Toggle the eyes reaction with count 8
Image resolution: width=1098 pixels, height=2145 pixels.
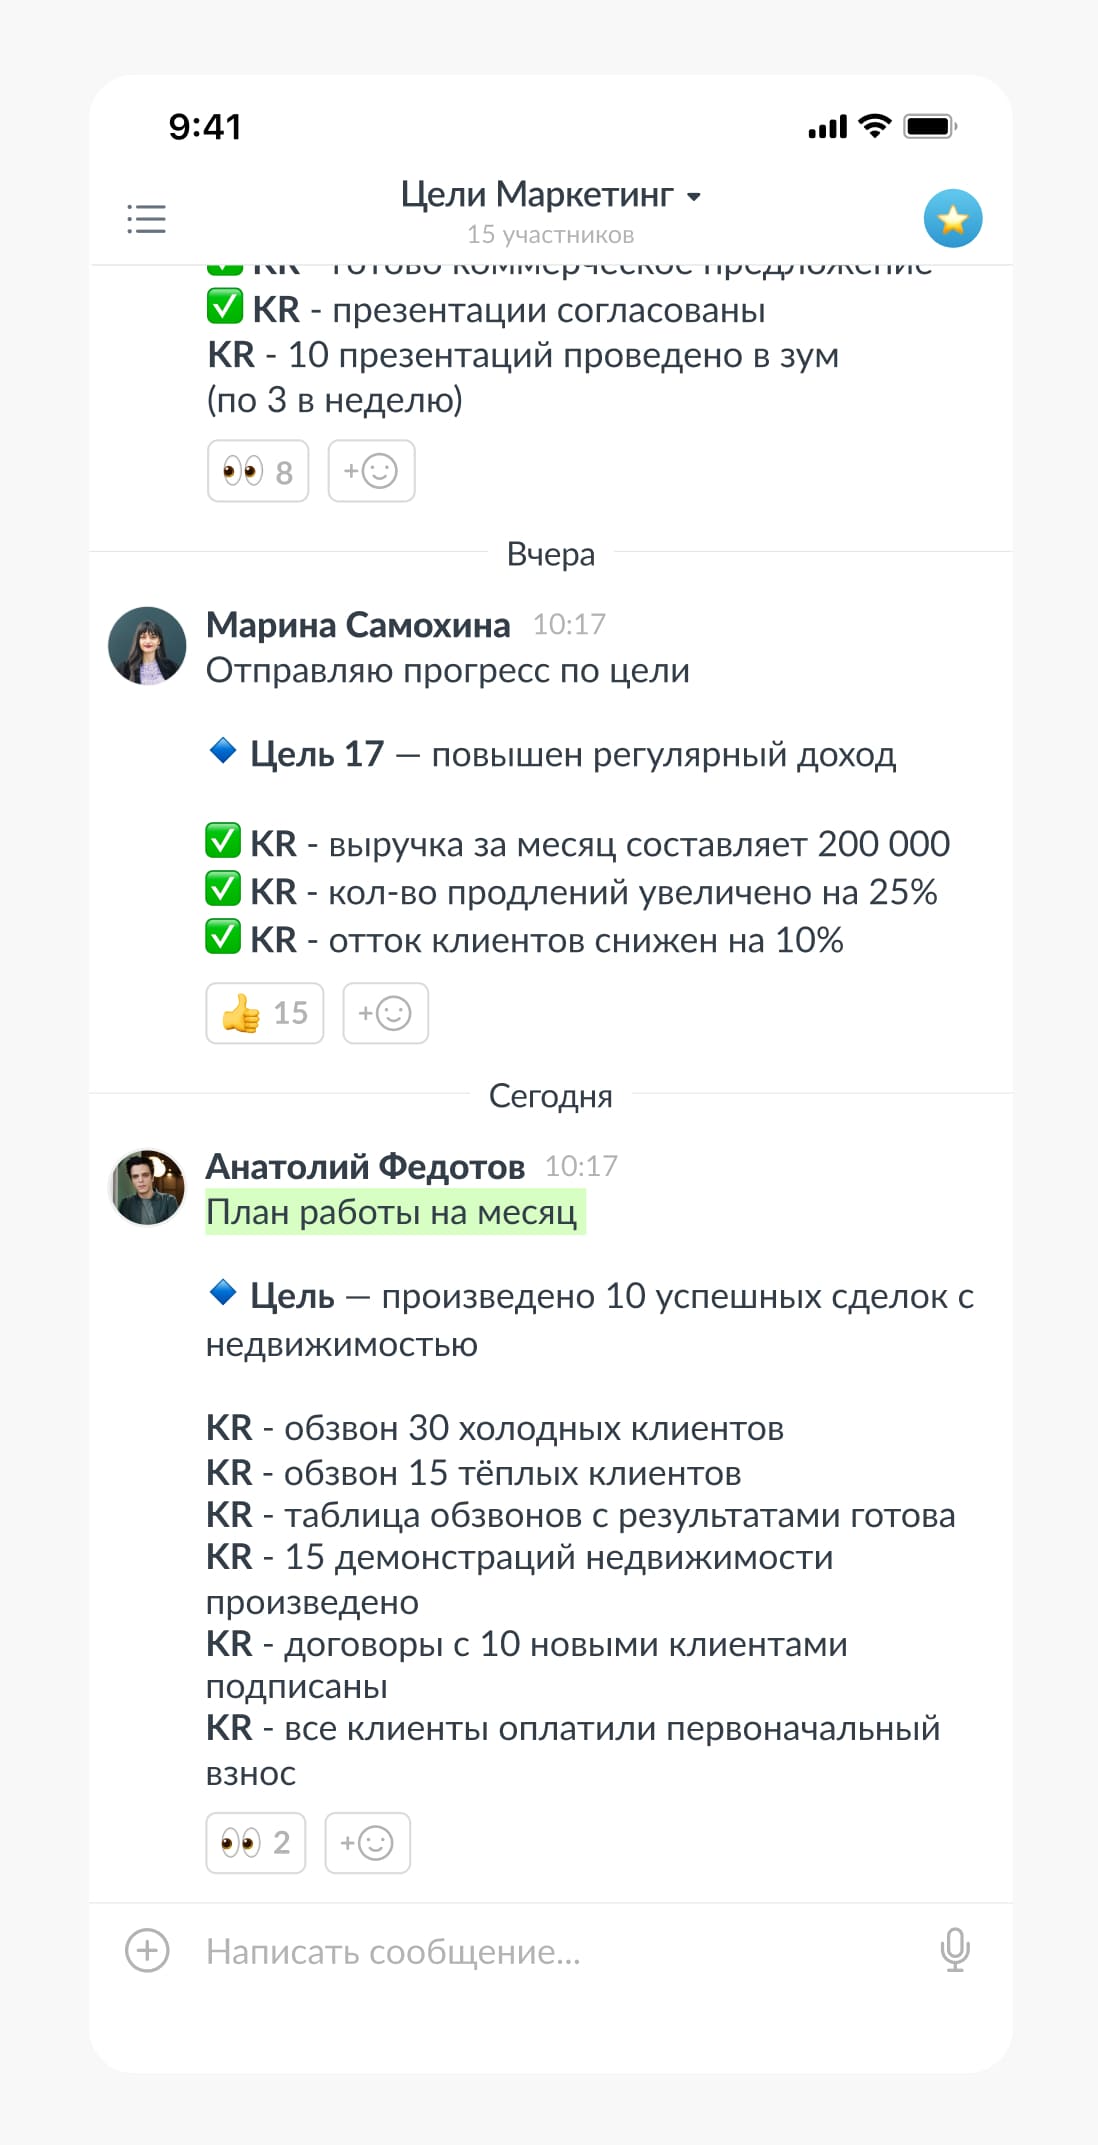click(258, 471)
